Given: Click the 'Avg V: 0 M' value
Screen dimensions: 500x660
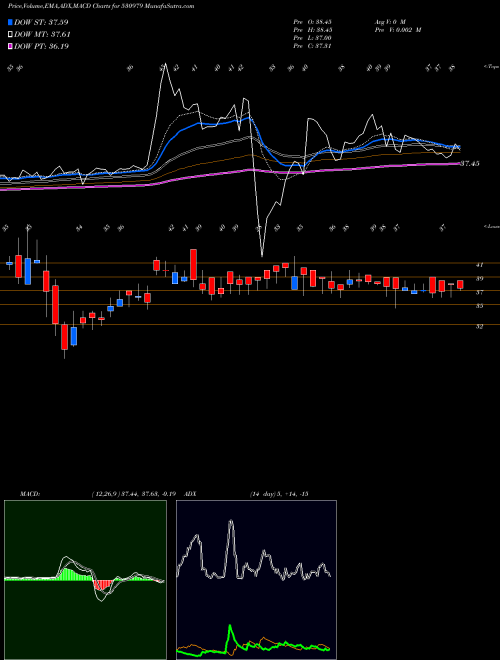Looking at the screenshot, I should pos(390,21).
